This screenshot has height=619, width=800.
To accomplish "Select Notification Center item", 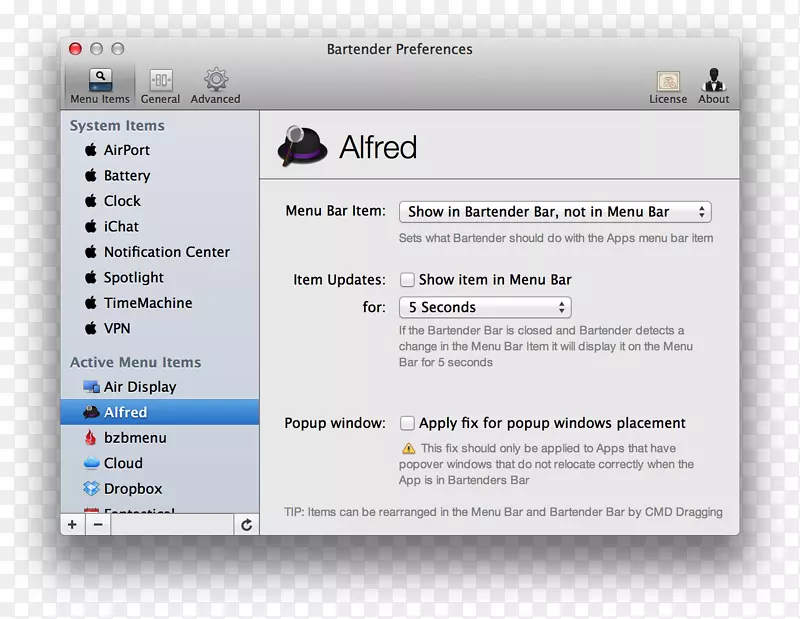I will coord(160,252).
